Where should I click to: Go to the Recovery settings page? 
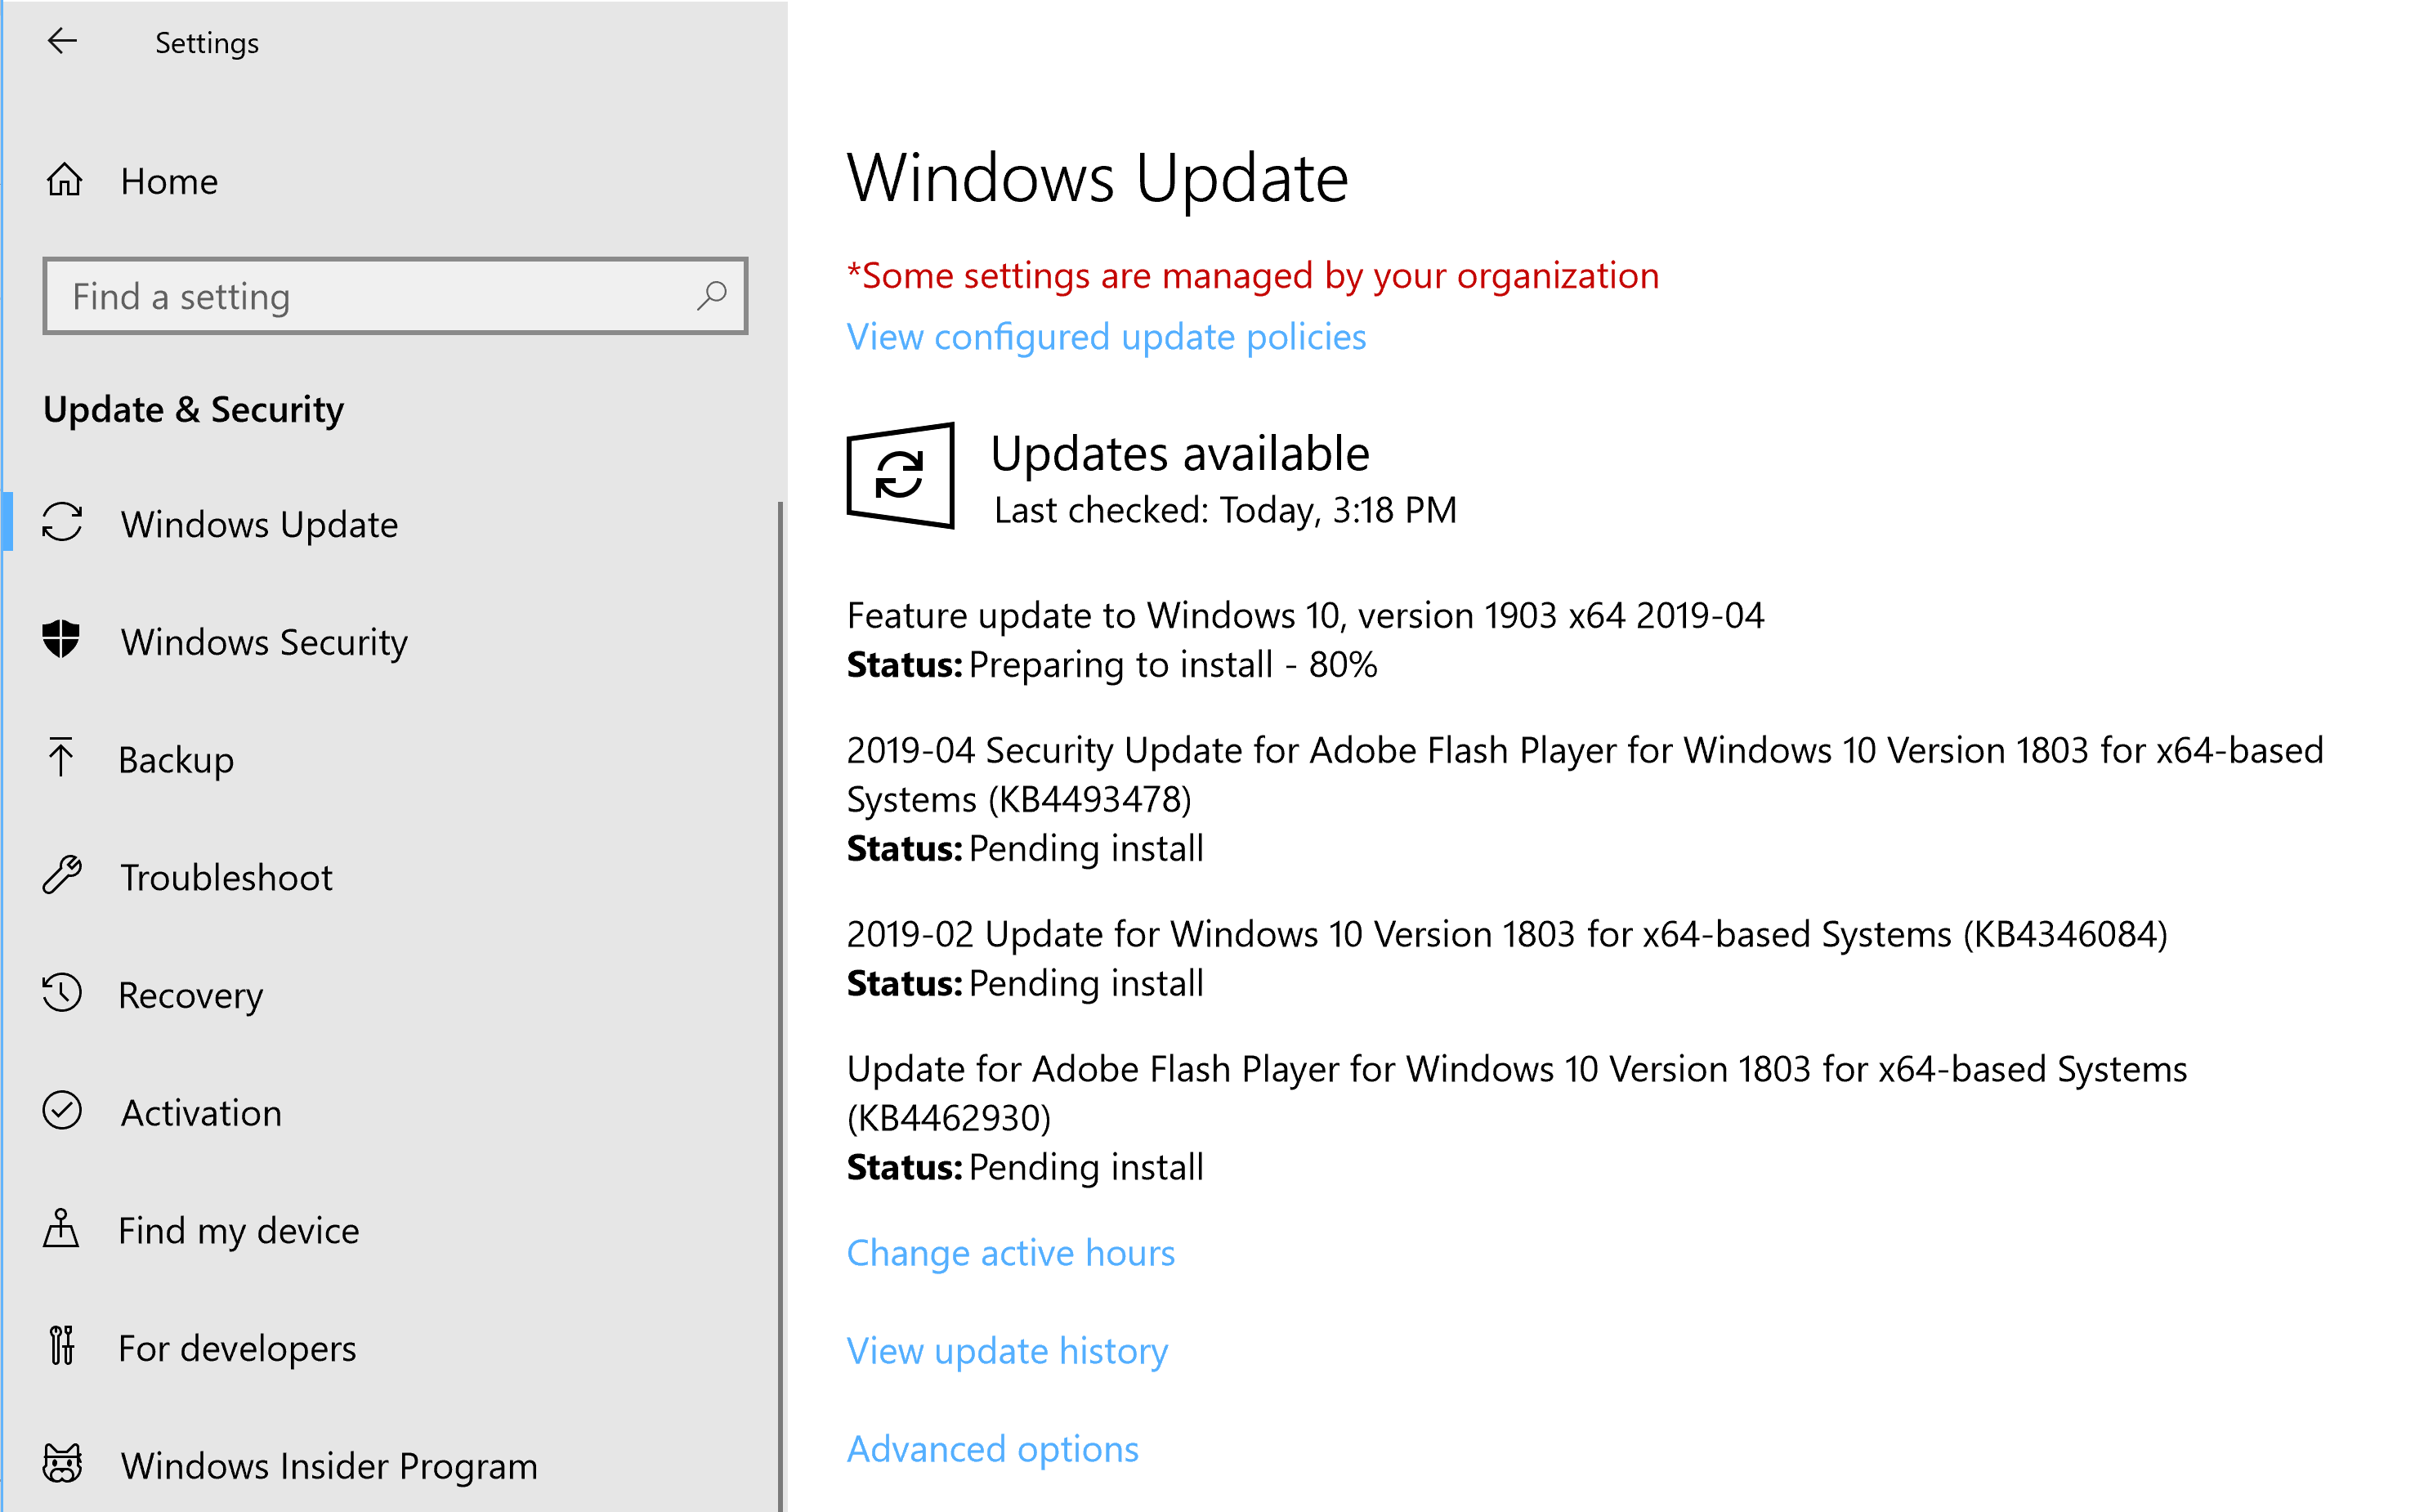coord(190,995)
